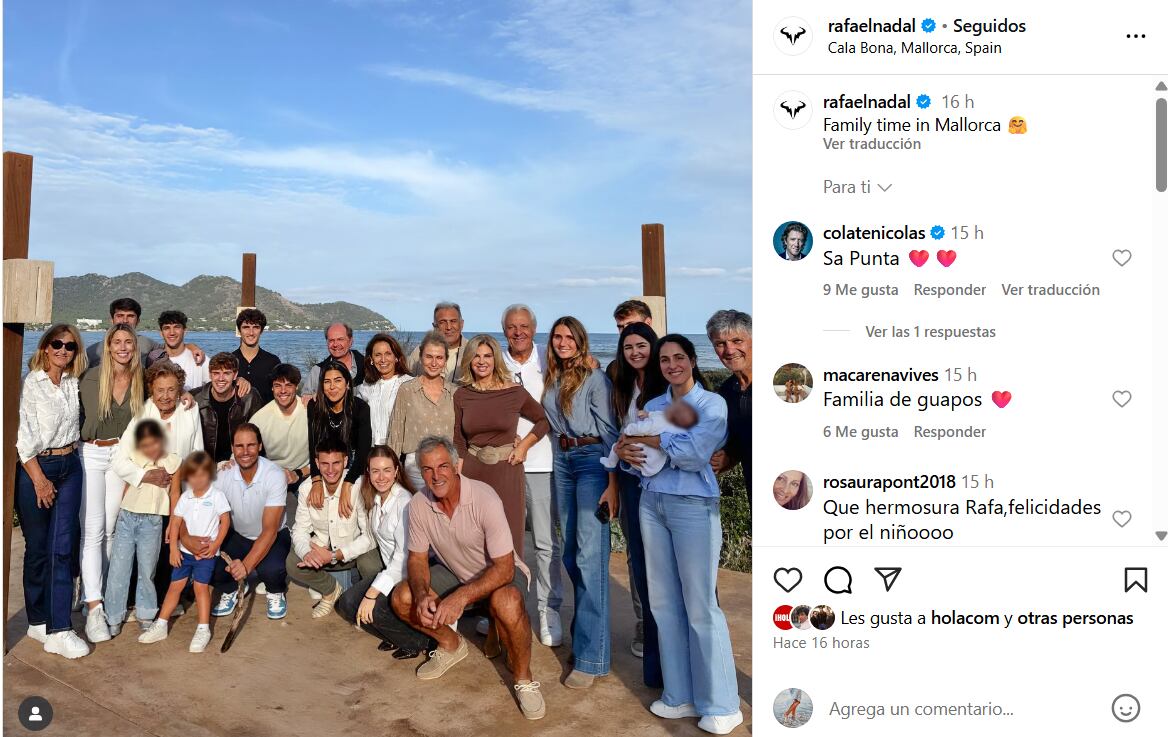Show tagged people icon on the photo
The height and width of the screenshot is (737, 1168).
tap(36, 713)
